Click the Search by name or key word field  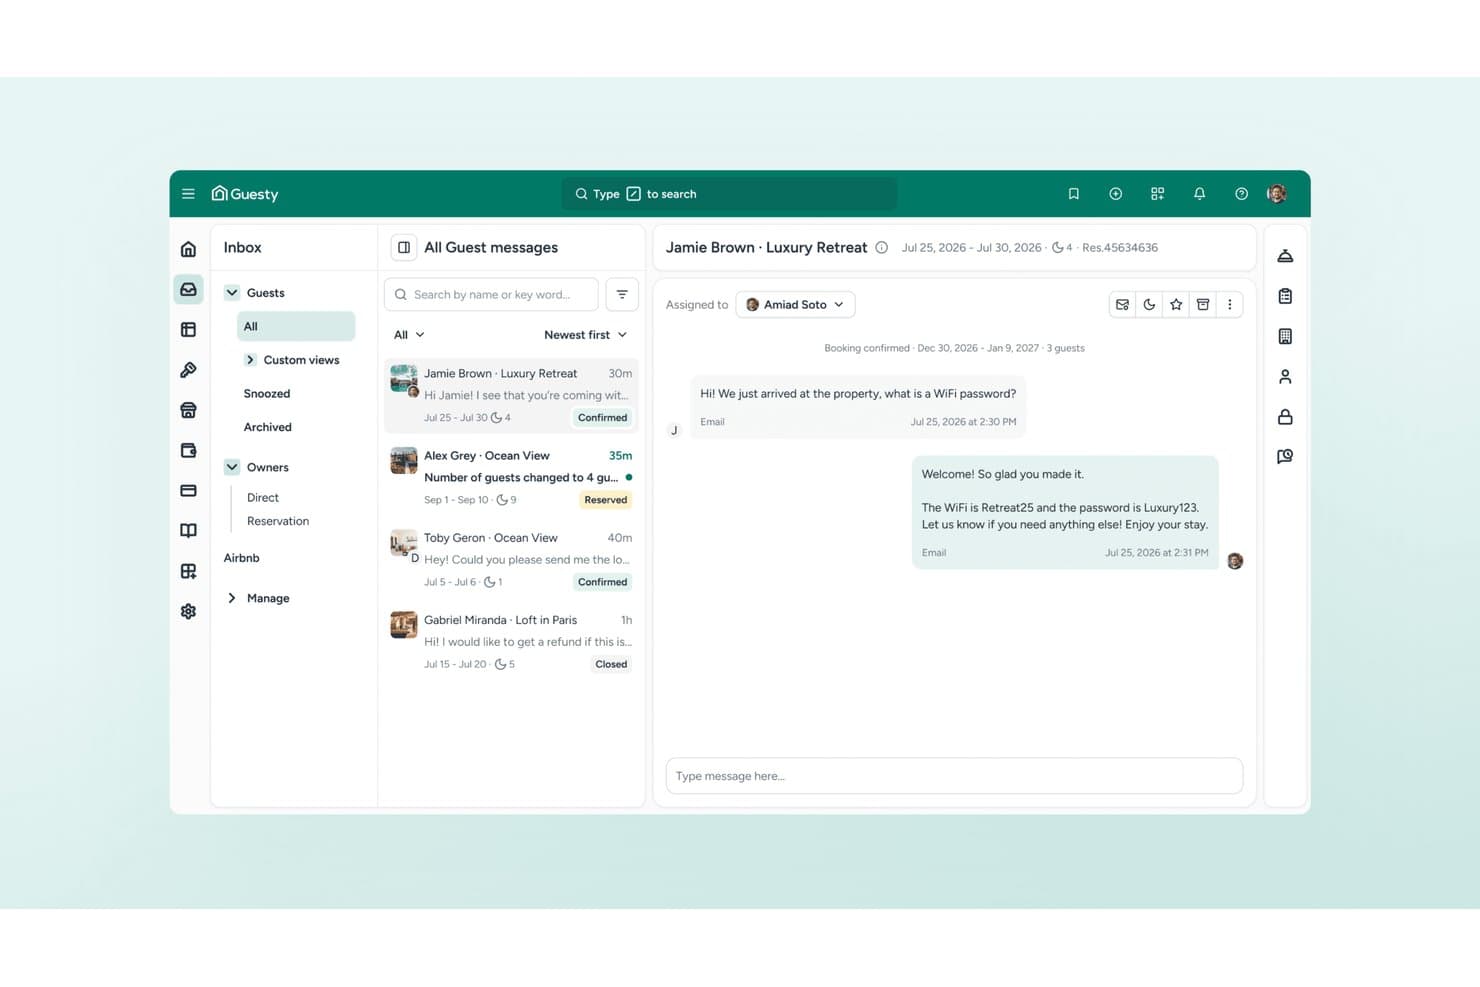(x=491, y=294)
